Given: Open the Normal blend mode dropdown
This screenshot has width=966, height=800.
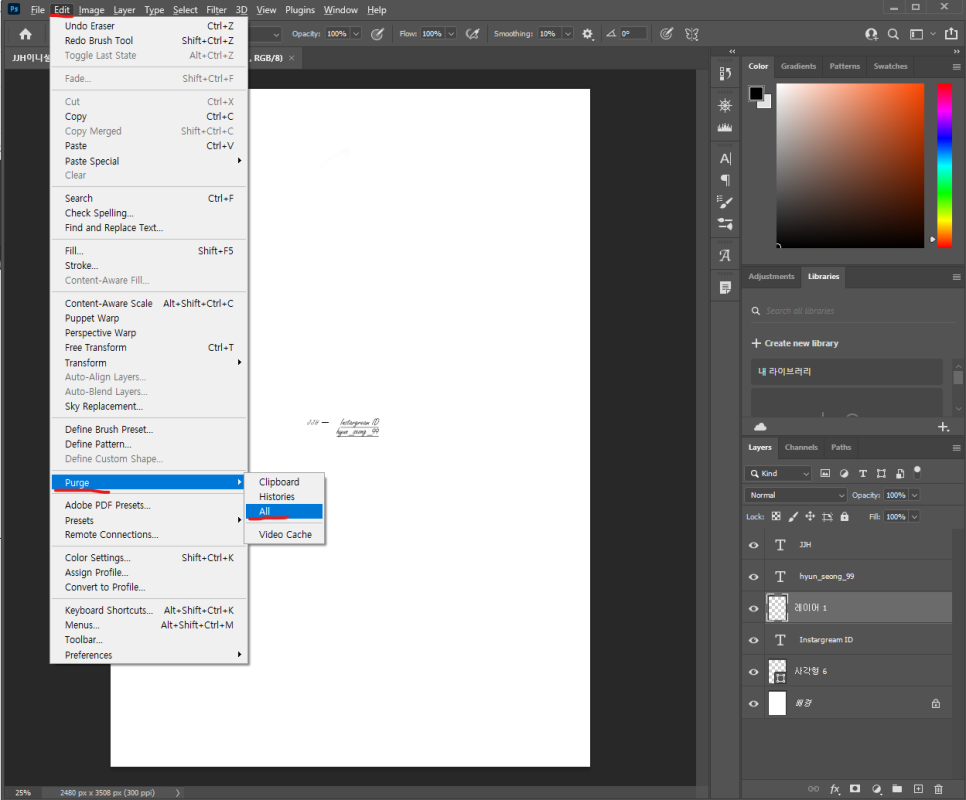Looking at the screenshot, I should coord(795,495).
